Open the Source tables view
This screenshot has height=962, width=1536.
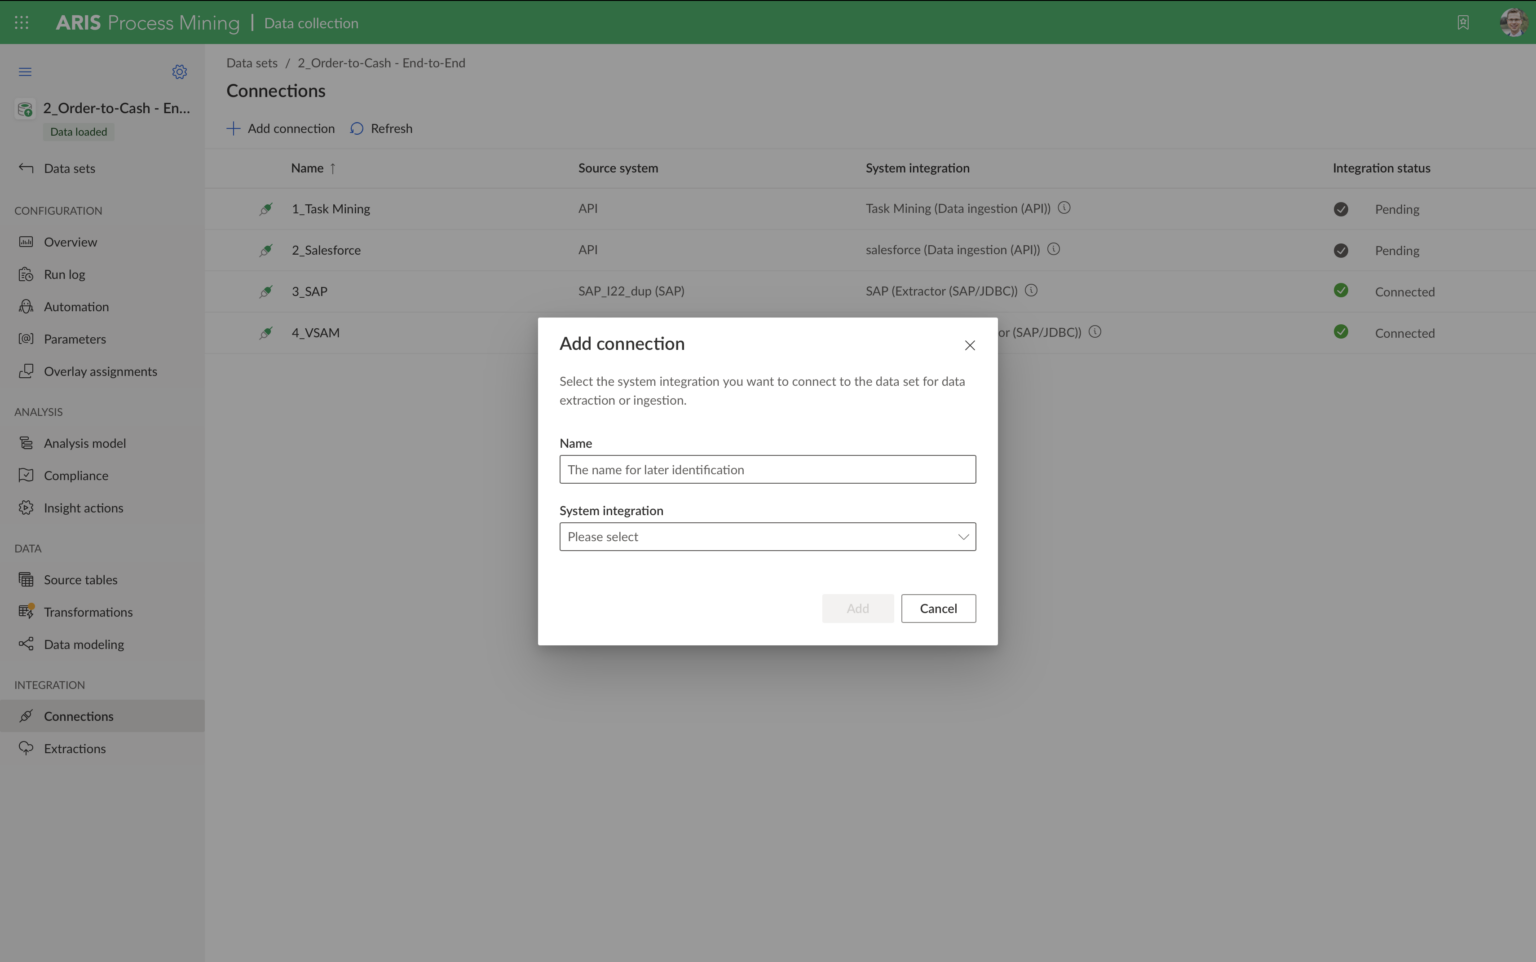80,579
